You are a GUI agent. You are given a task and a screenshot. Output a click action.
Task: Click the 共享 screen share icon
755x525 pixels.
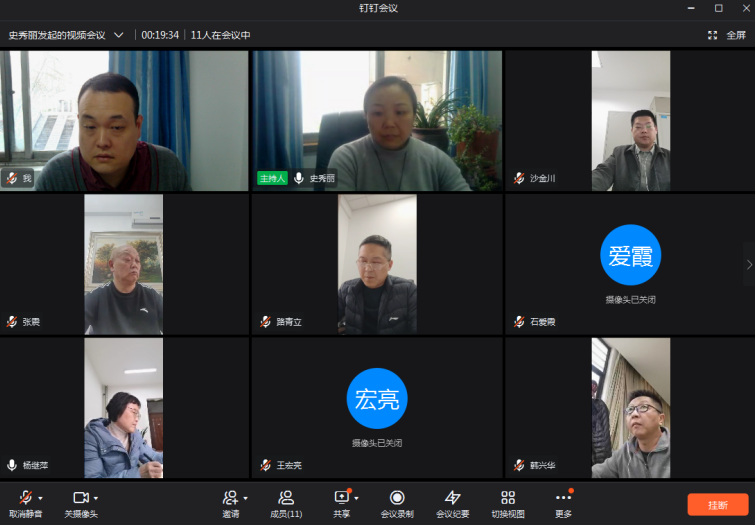(x=341, y=498)
